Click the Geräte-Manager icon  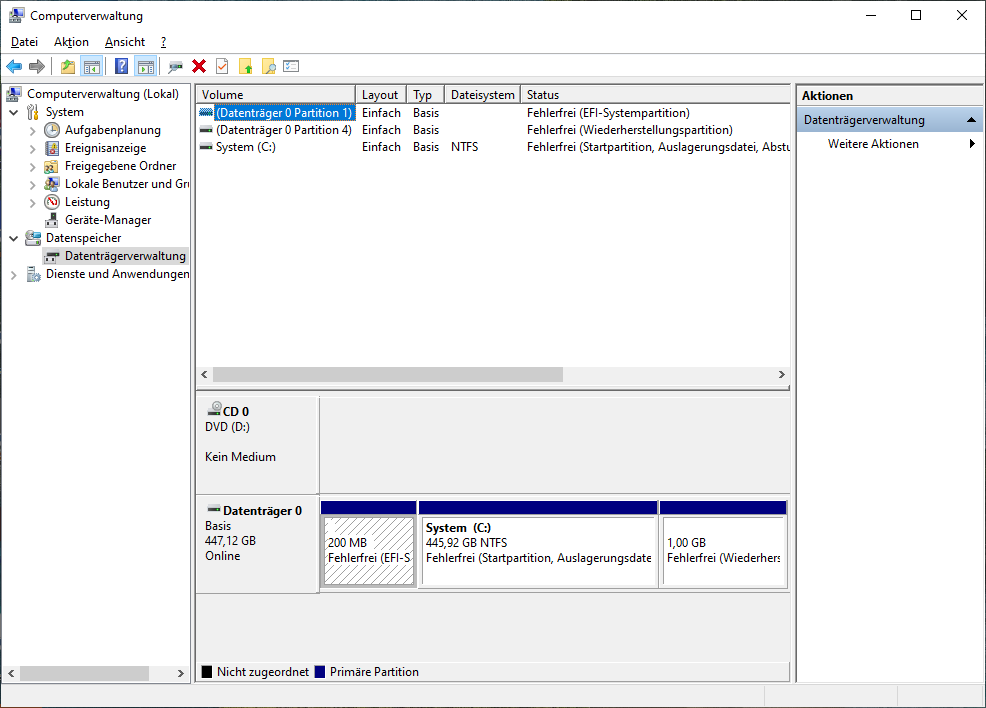pos(52,220)
